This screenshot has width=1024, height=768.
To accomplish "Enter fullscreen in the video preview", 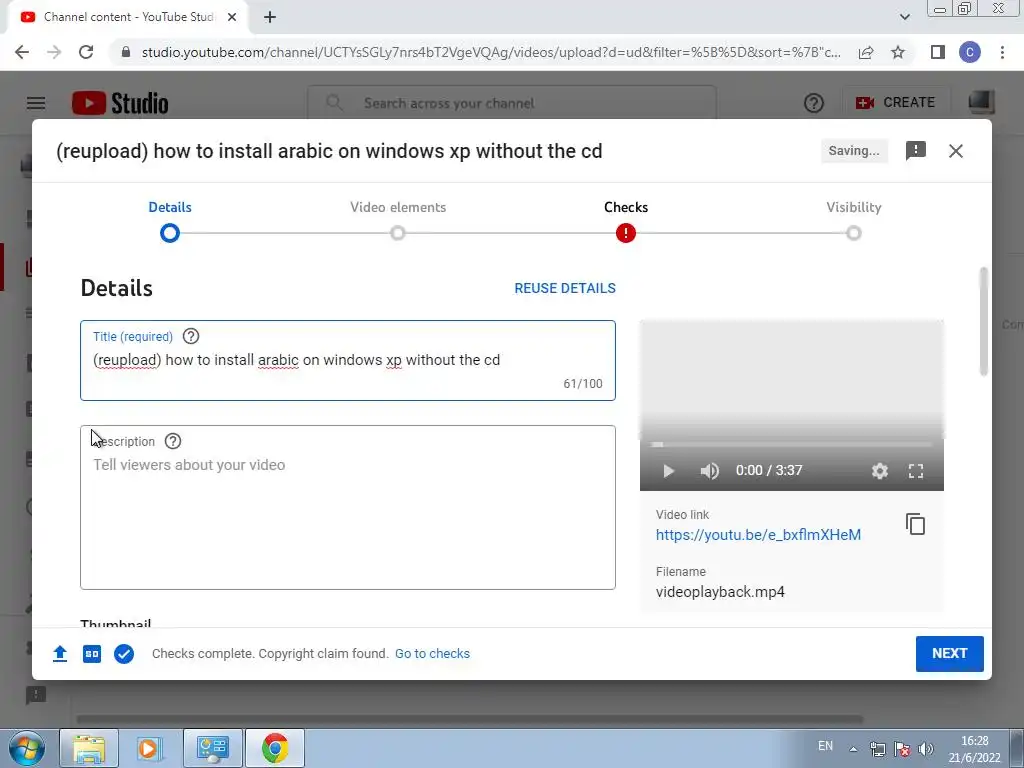I will click(916, 471).
